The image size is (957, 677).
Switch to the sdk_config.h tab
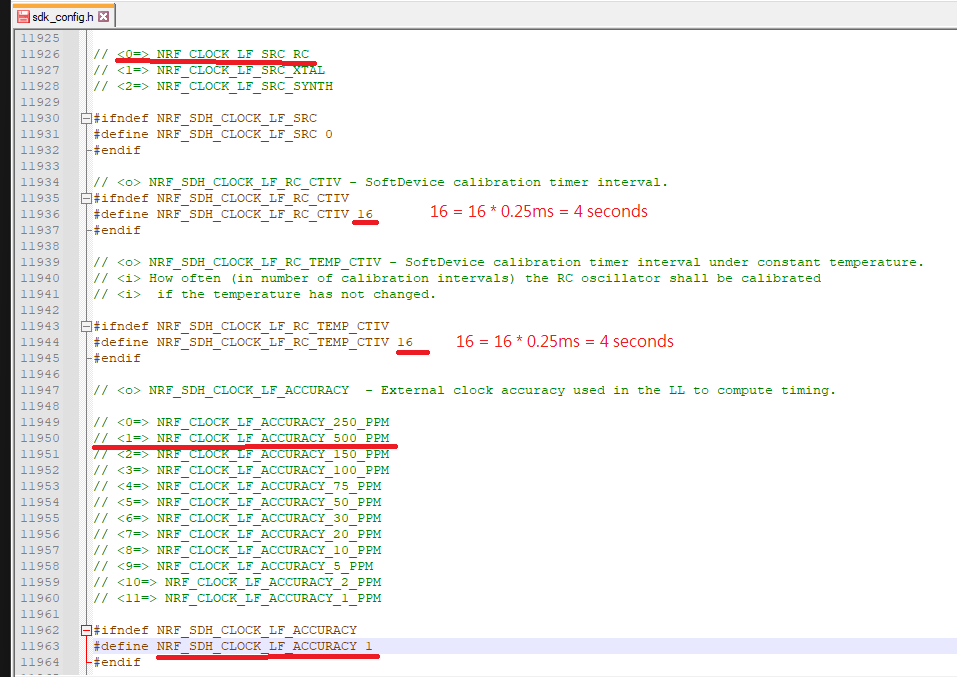(62, 17)
